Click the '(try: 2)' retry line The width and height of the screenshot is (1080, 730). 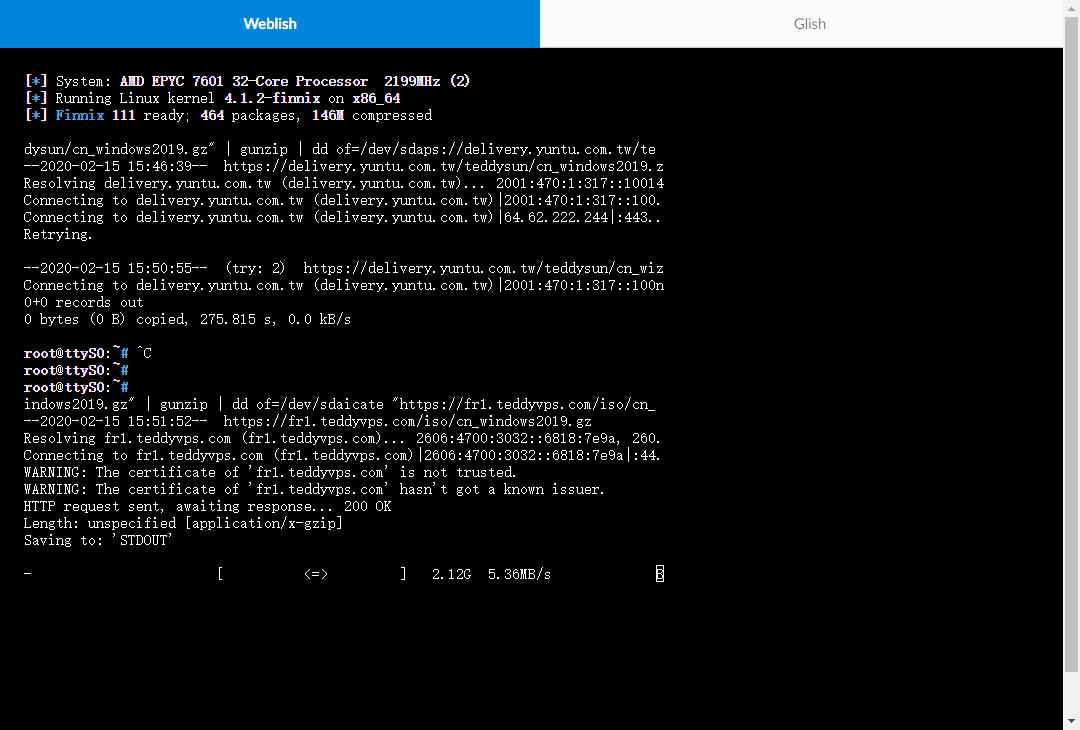pyautogui.click(x=344, y=269)
